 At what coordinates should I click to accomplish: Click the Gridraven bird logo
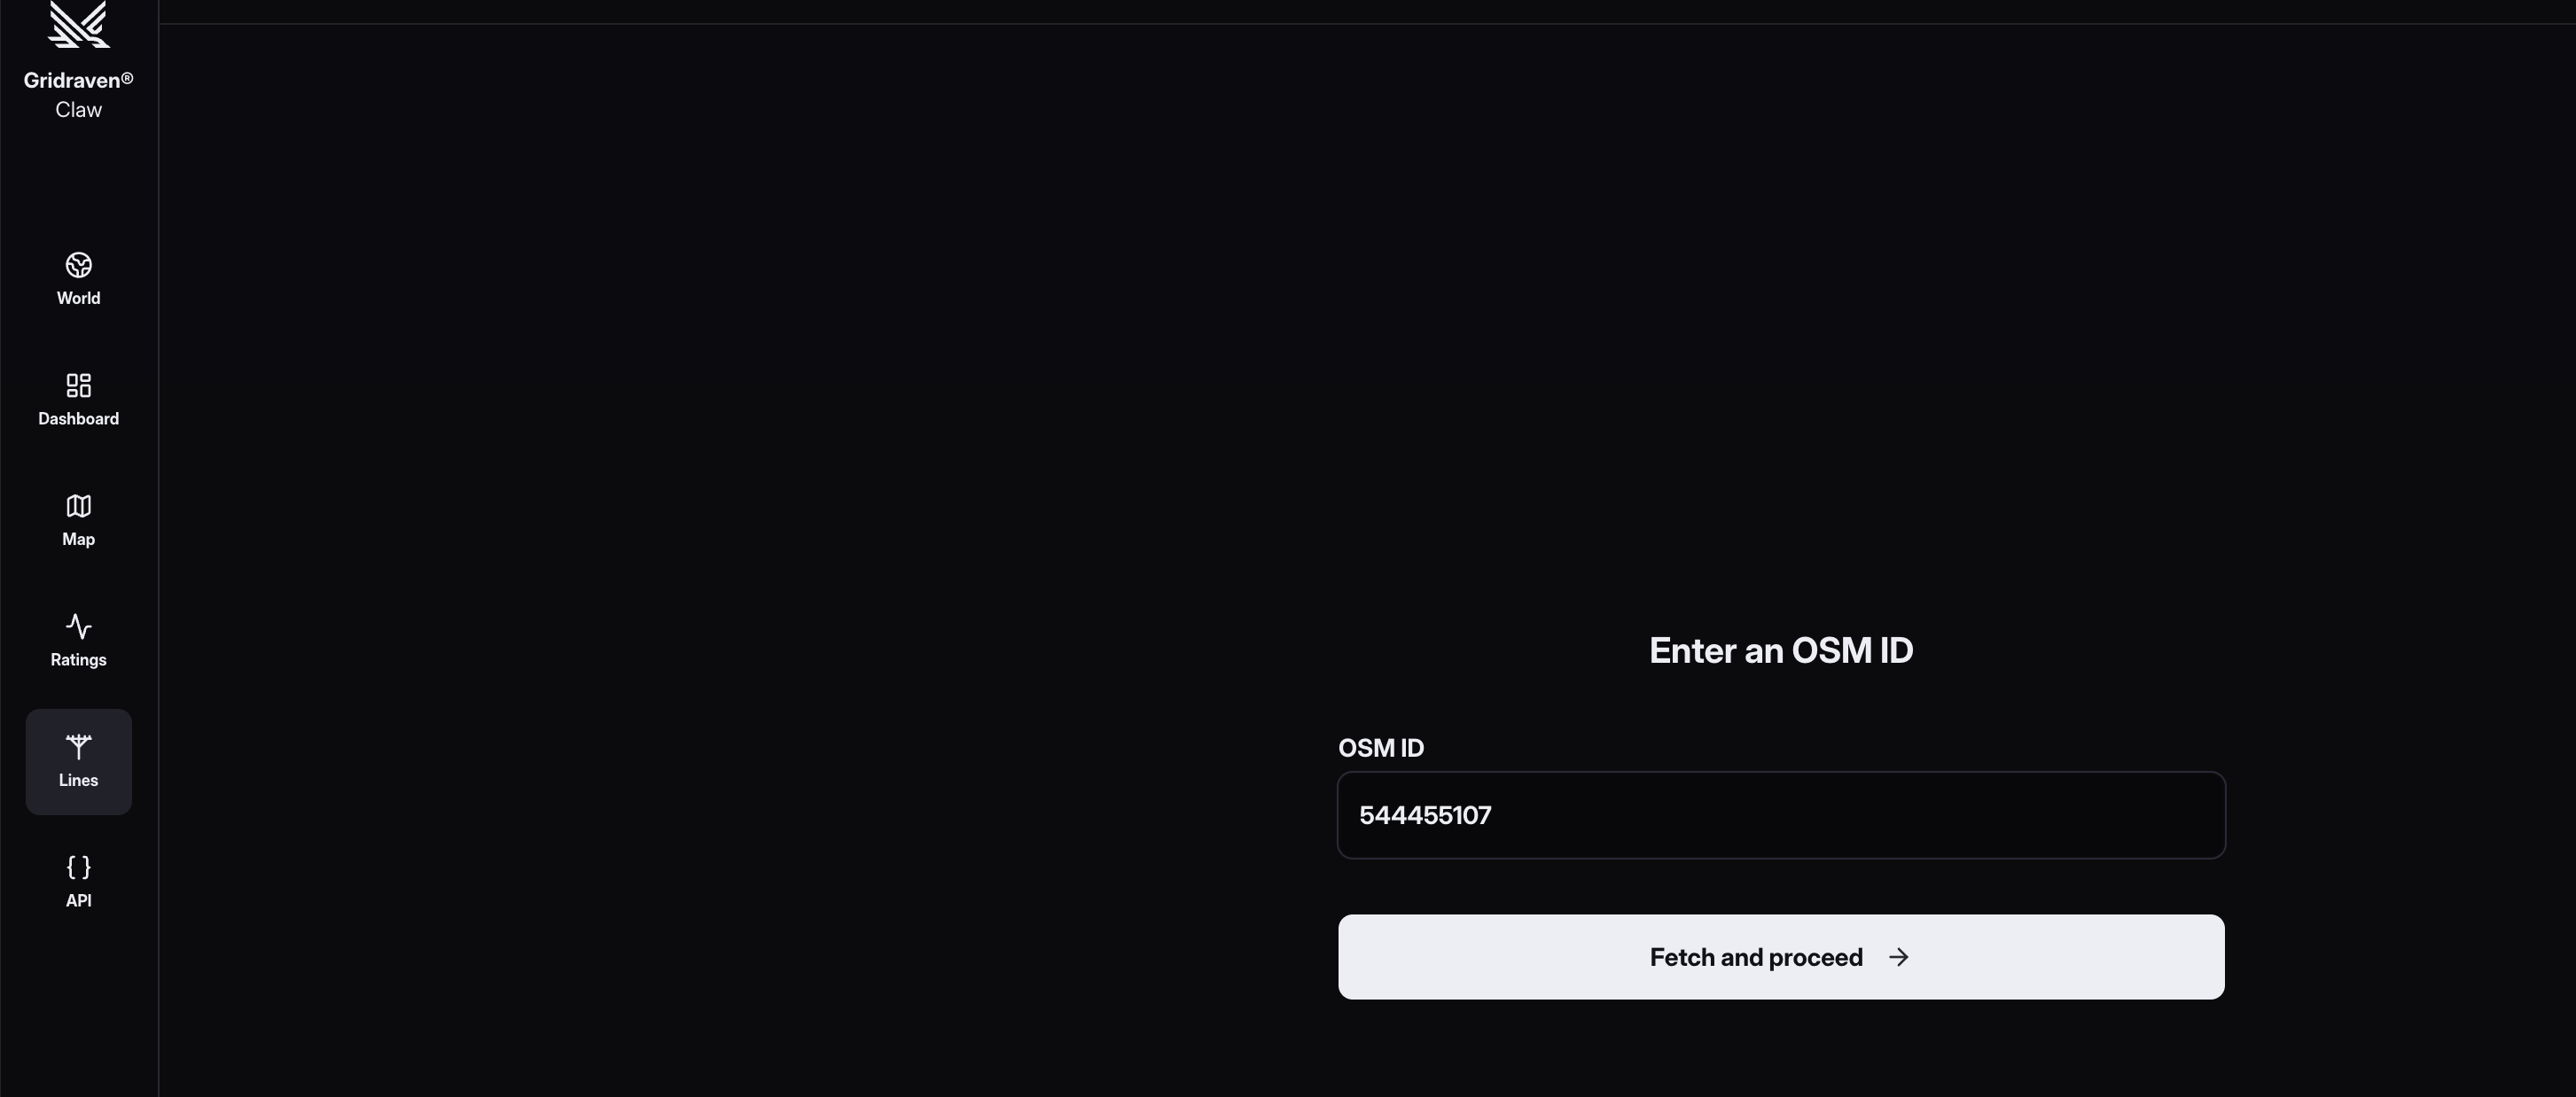[79, 24]
